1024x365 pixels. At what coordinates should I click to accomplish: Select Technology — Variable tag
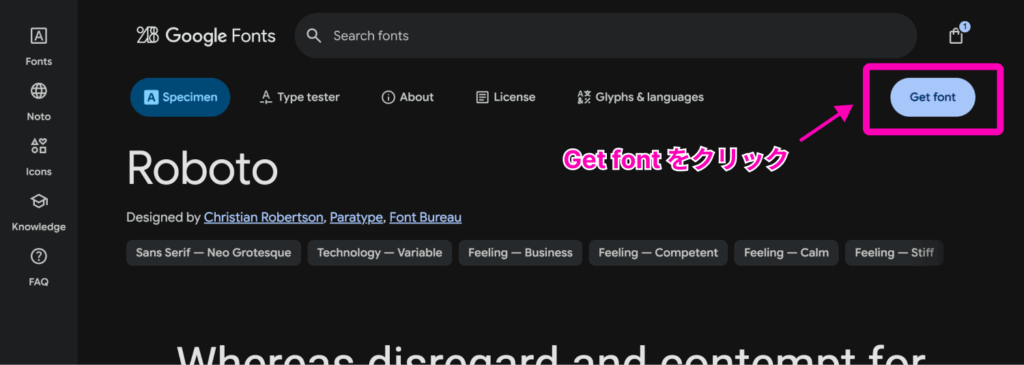[379, 253]
